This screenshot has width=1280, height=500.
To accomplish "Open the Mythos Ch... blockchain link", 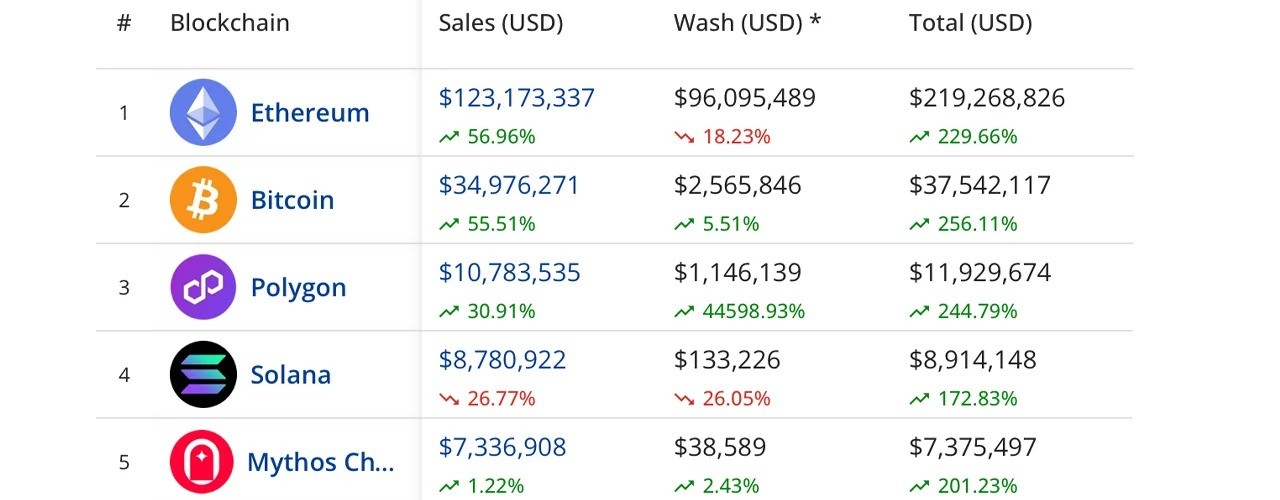I will [321, 463].
